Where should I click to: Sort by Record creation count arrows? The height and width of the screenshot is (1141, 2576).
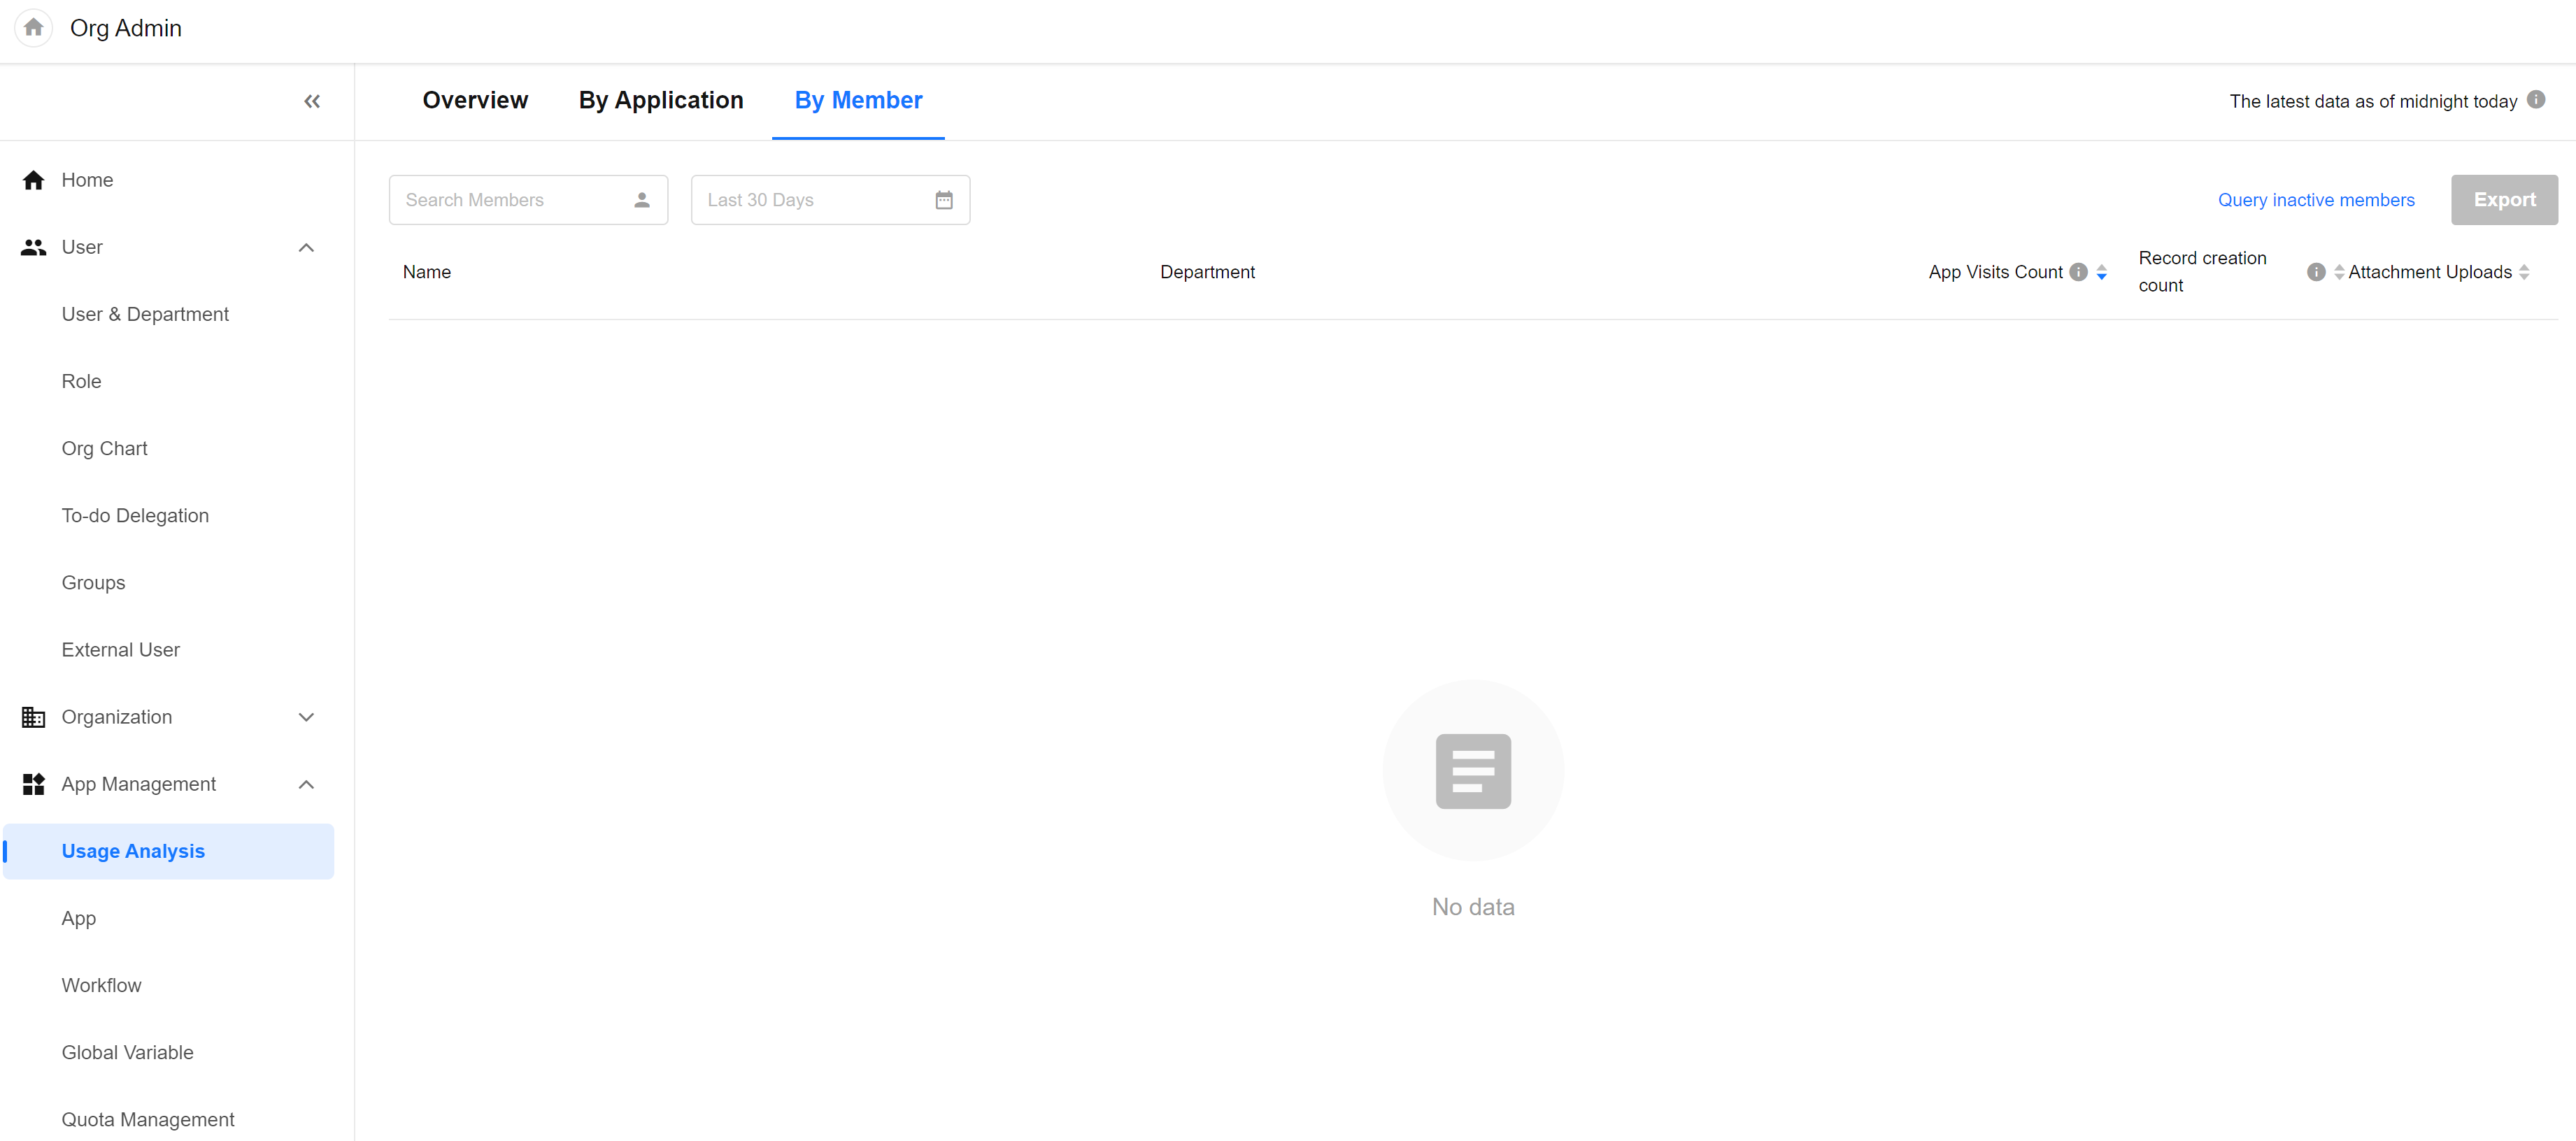coord(2338,272)
